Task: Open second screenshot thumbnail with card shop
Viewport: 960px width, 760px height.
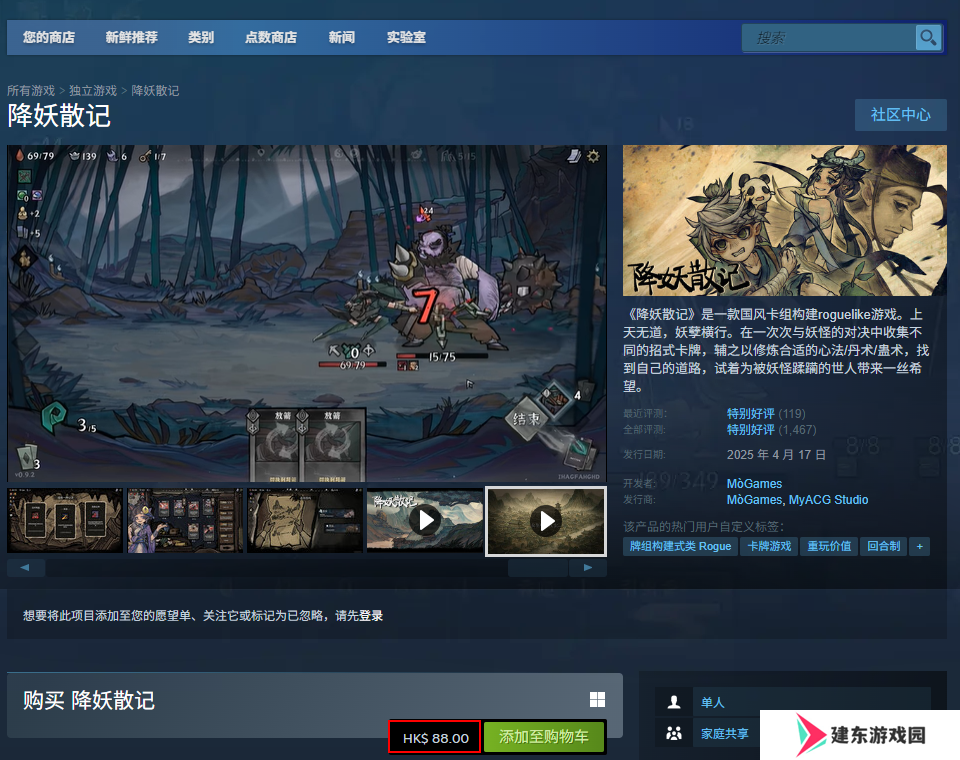Action: [x=185, y=521]
